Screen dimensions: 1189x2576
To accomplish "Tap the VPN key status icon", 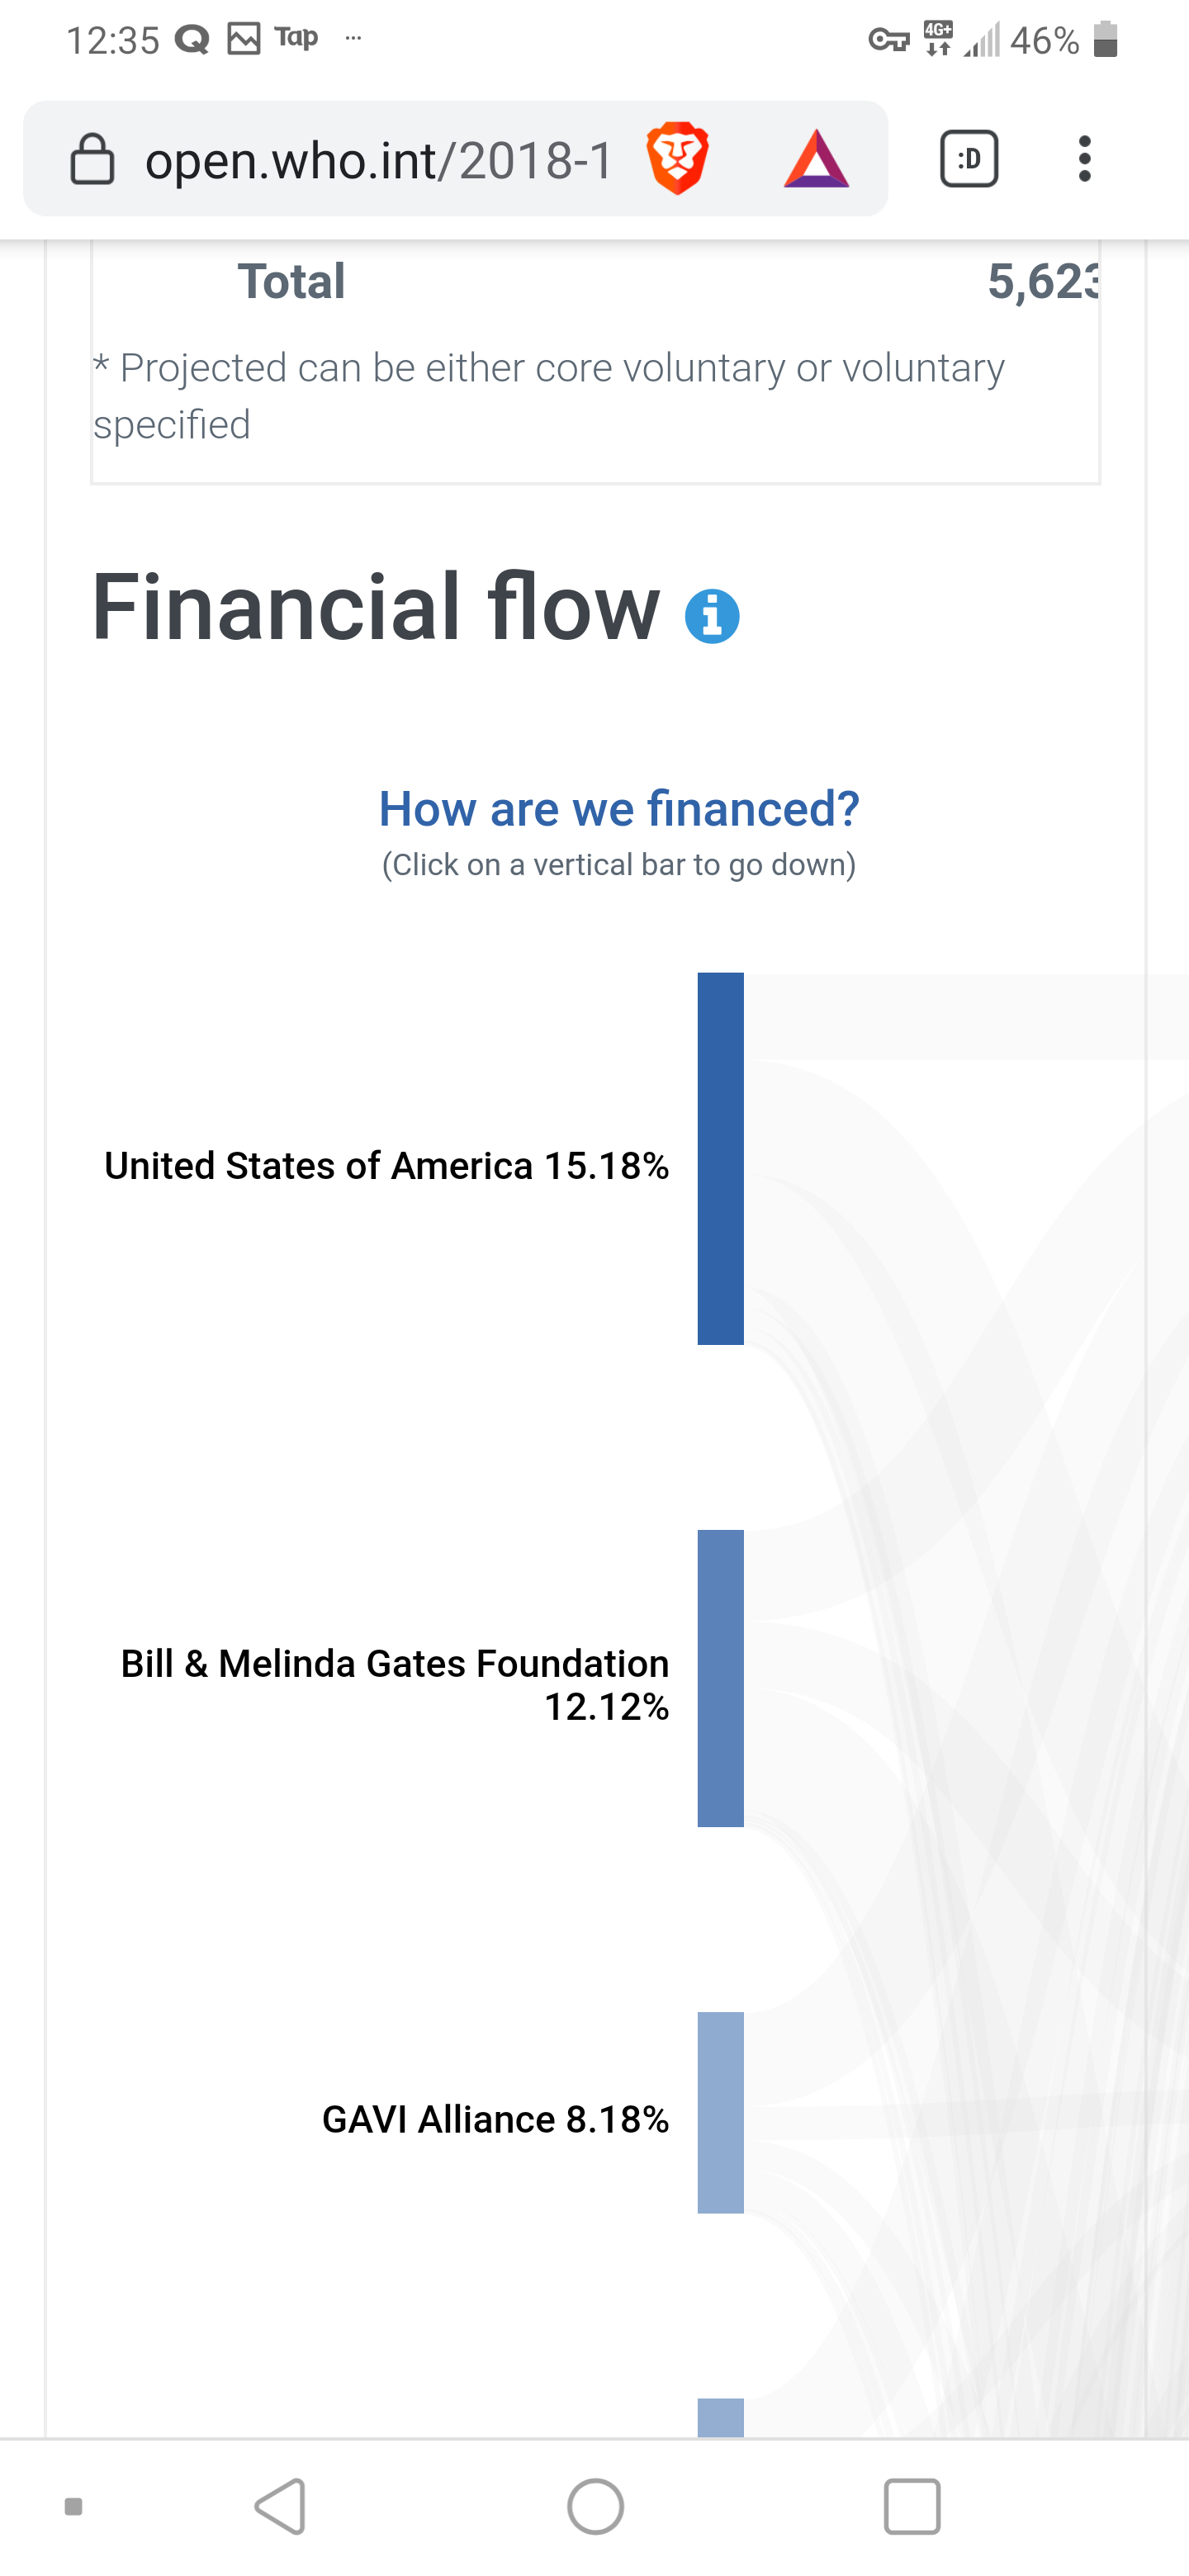I will click(x=888, y=40).
